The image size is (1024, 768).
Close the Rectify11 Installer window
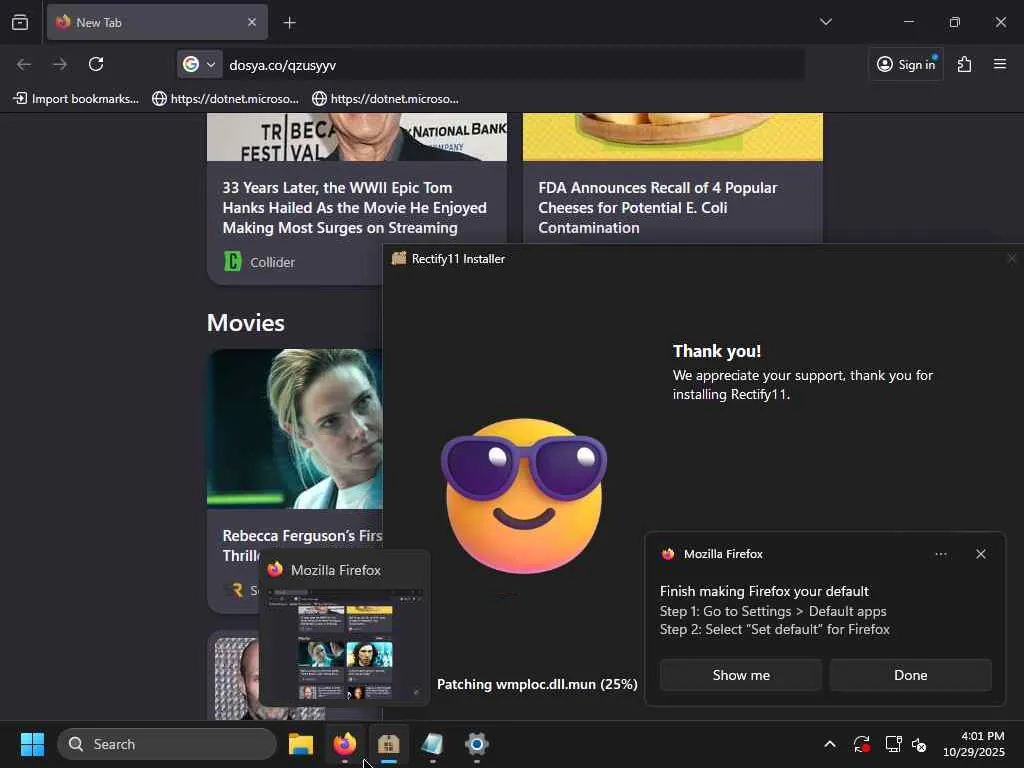1011,259
